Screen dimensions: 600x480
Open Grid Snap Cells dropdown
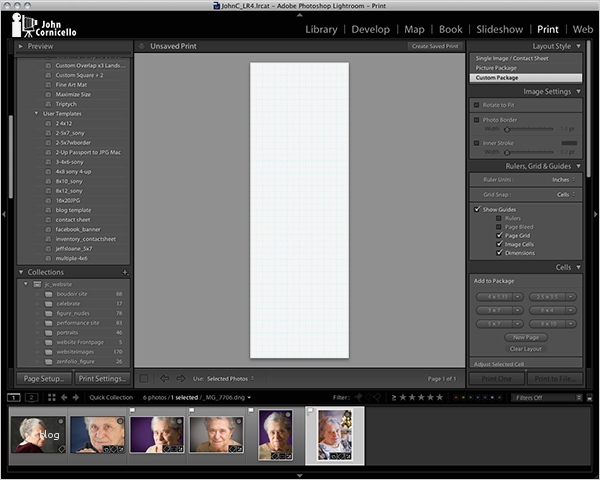coord(566,195)
